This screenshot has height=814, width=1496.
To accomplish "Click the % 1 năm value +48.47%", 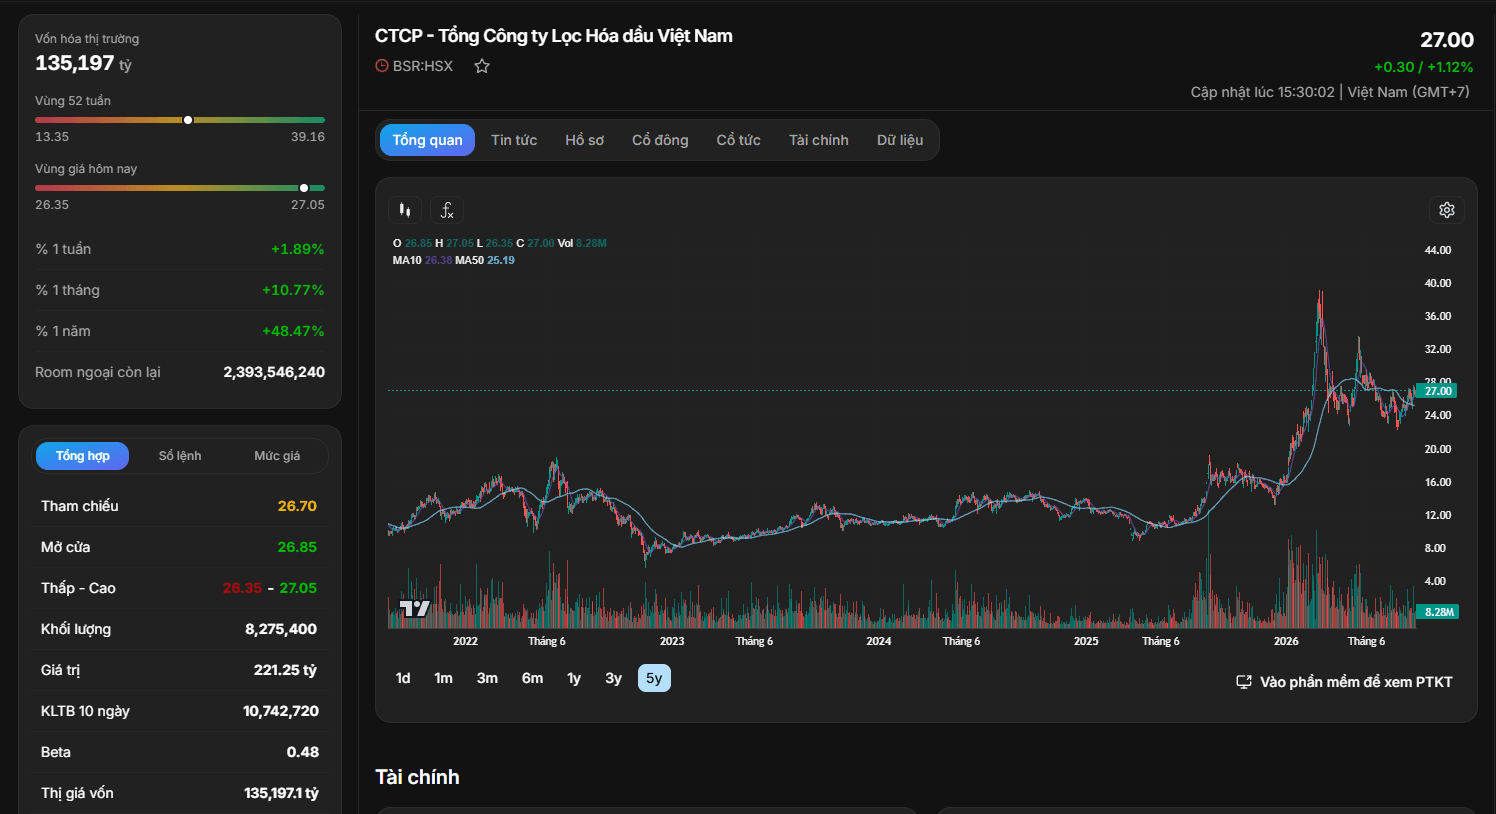I will pos(293,331).
